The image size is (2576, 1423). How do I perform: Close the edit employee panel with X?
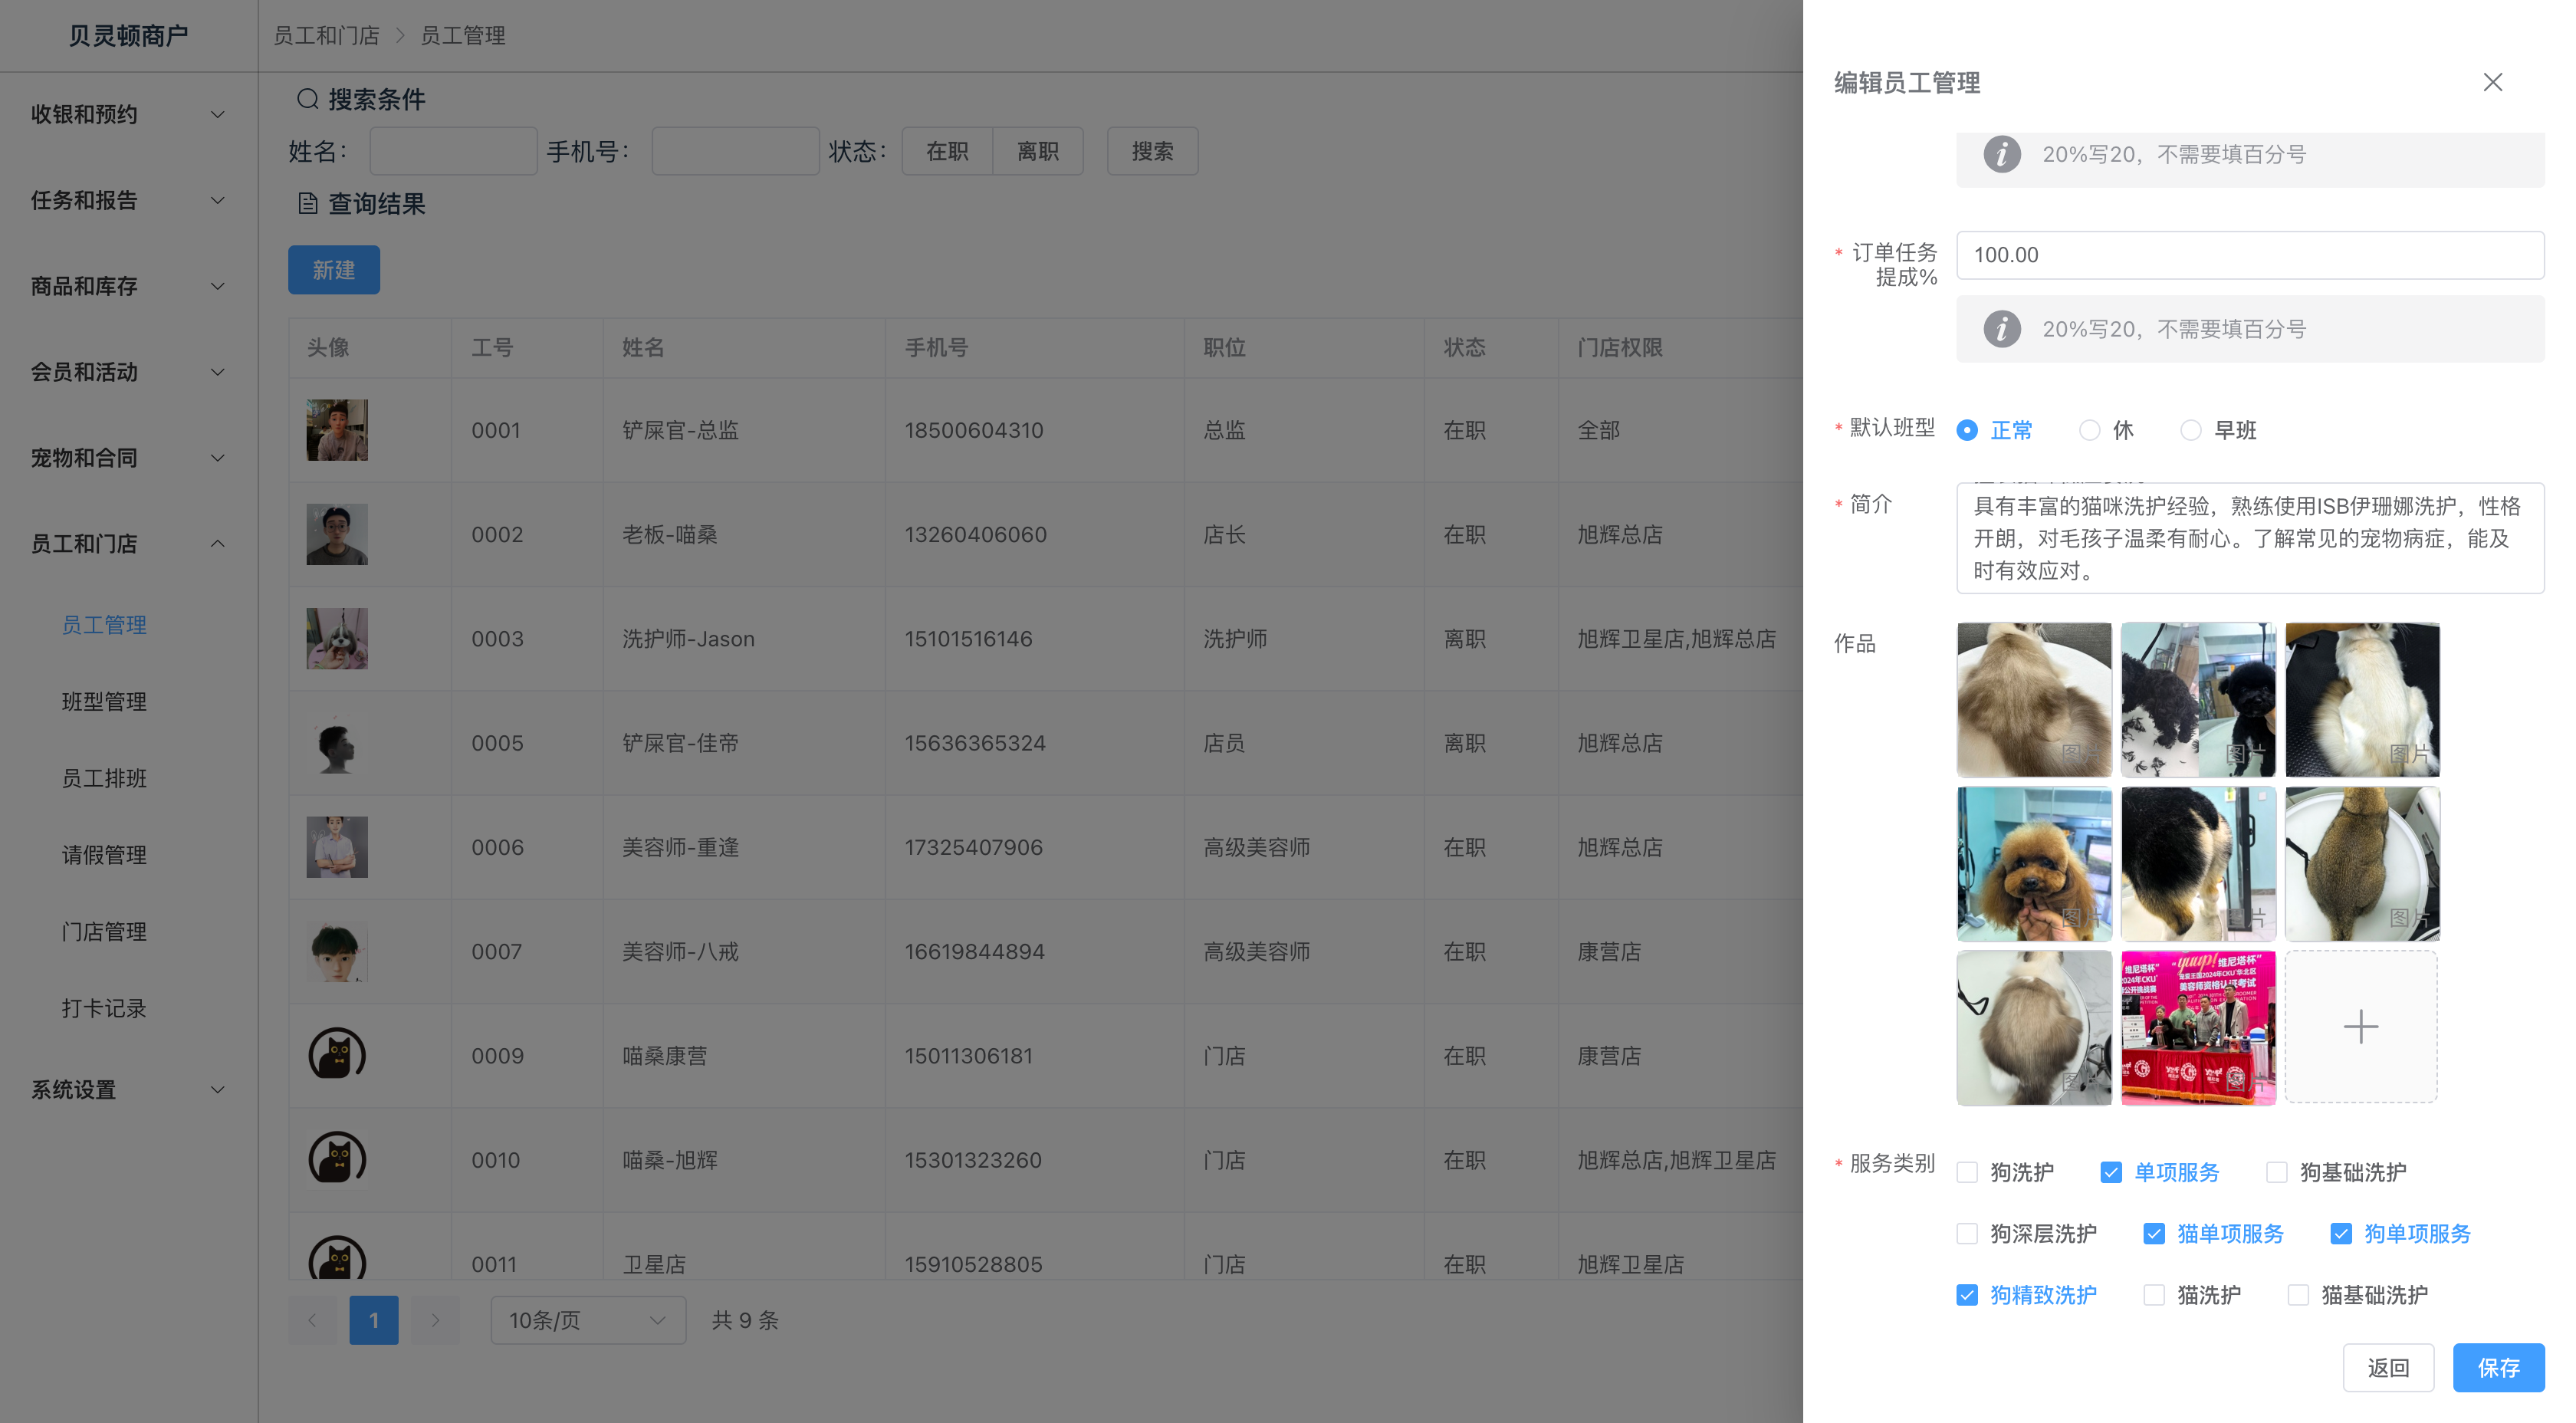point(2492,82)
